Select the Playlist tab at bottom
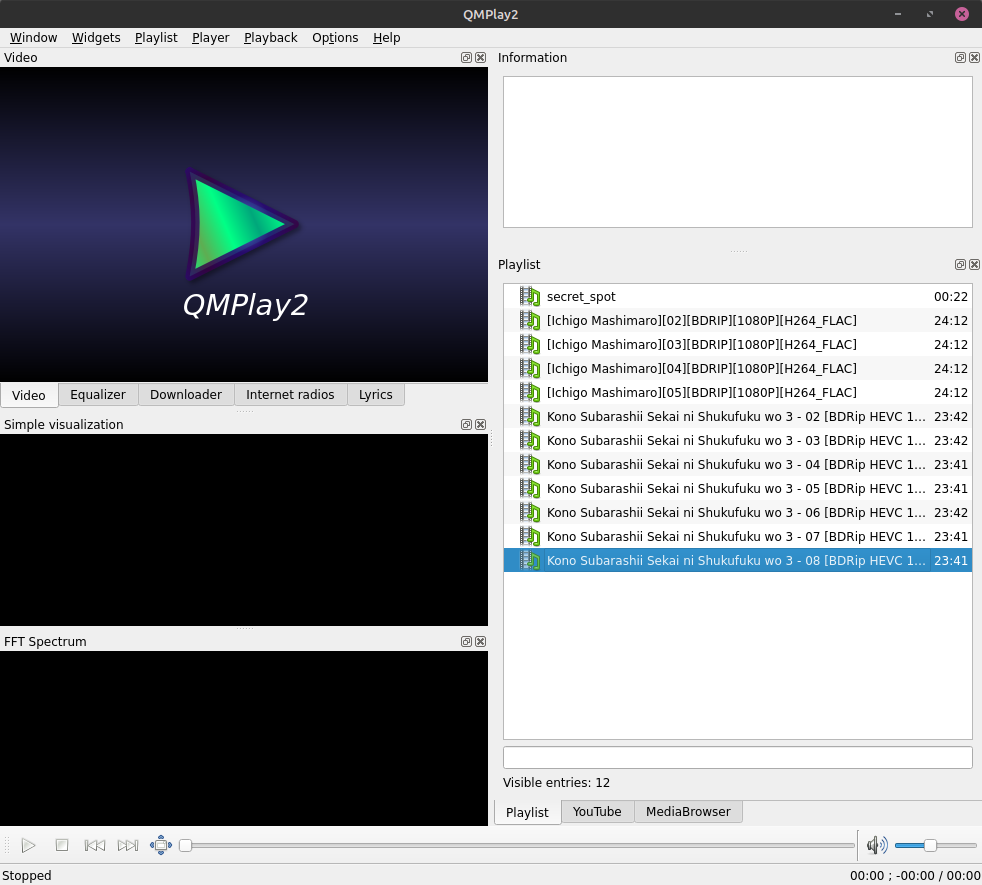Image resolution: width=982 pixels, height=885 pixels. [x=527, y=812]
